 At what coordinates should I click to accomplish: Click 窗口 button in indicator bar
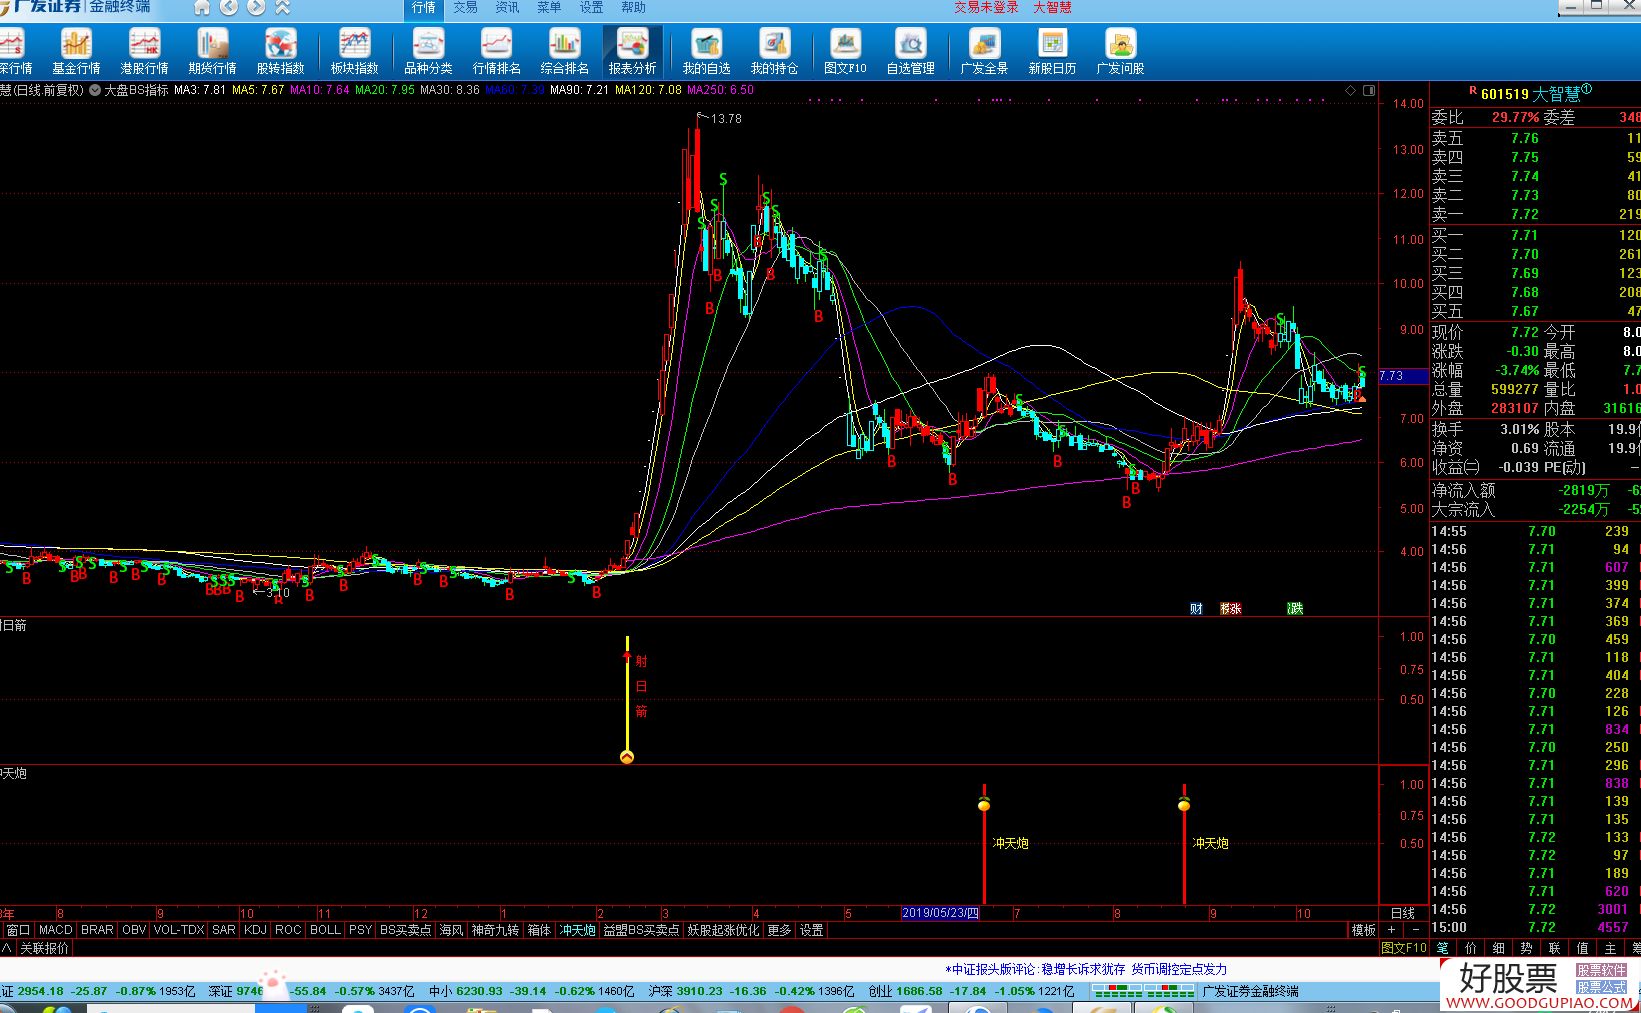coord(18,930)
